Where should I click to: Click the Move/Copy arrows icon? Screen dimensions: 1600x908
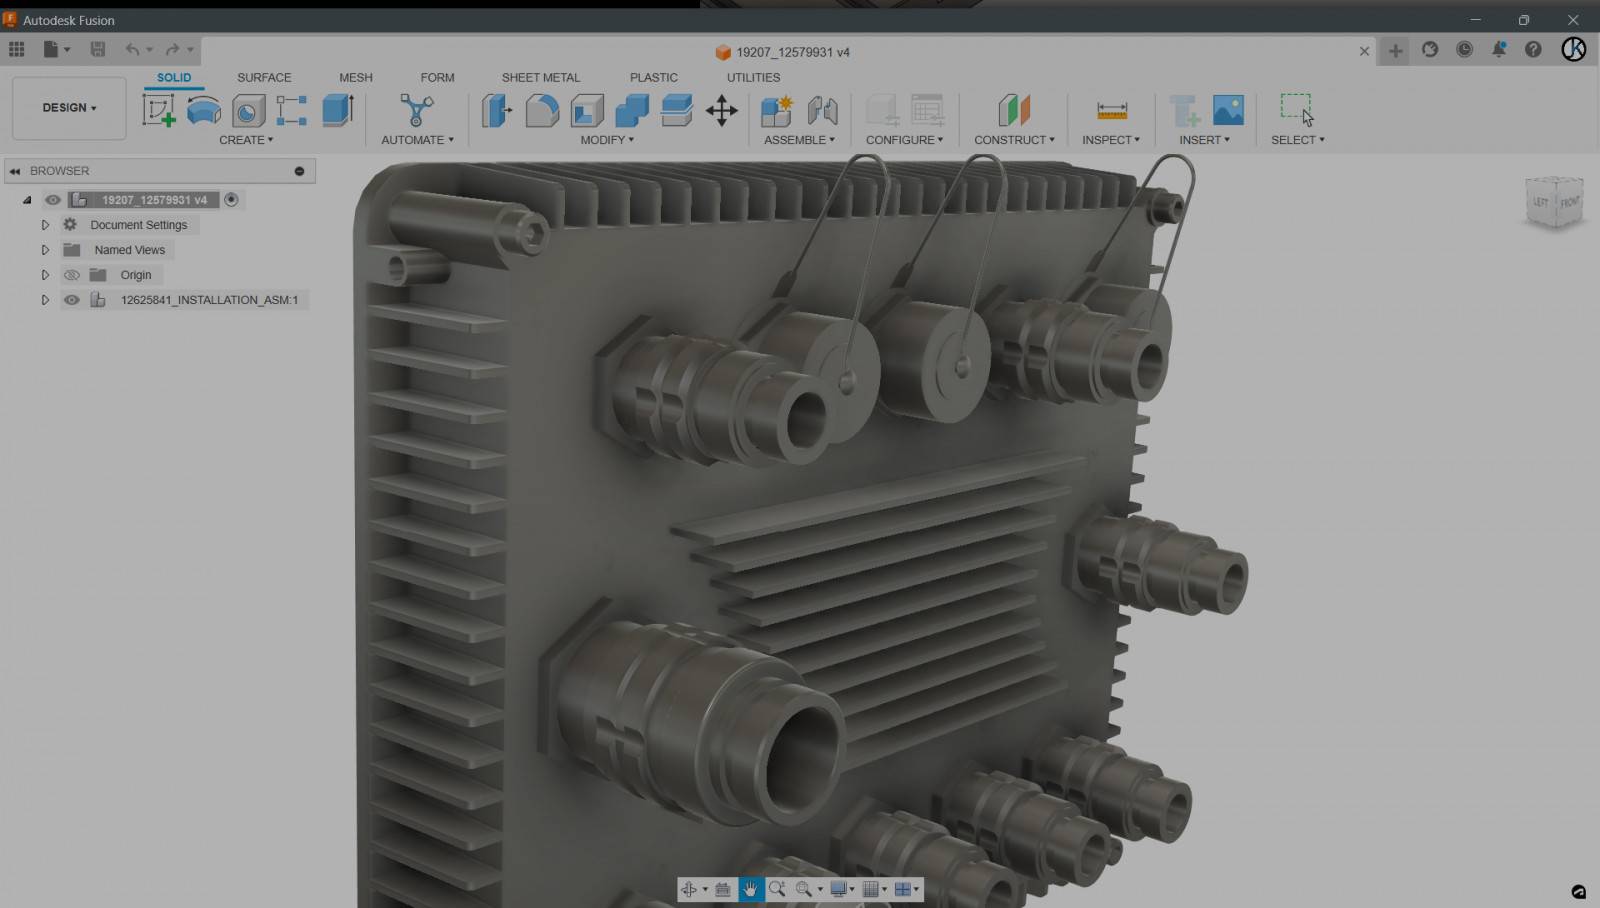721,110
